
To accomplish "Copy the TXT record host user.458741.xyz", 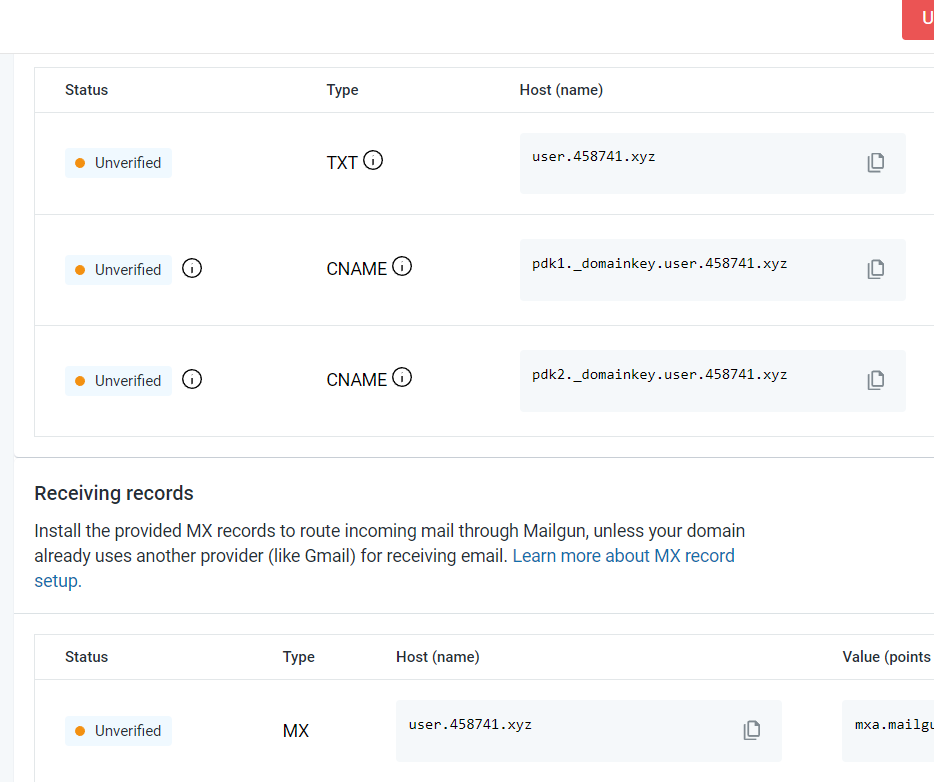I will point(875,163).
